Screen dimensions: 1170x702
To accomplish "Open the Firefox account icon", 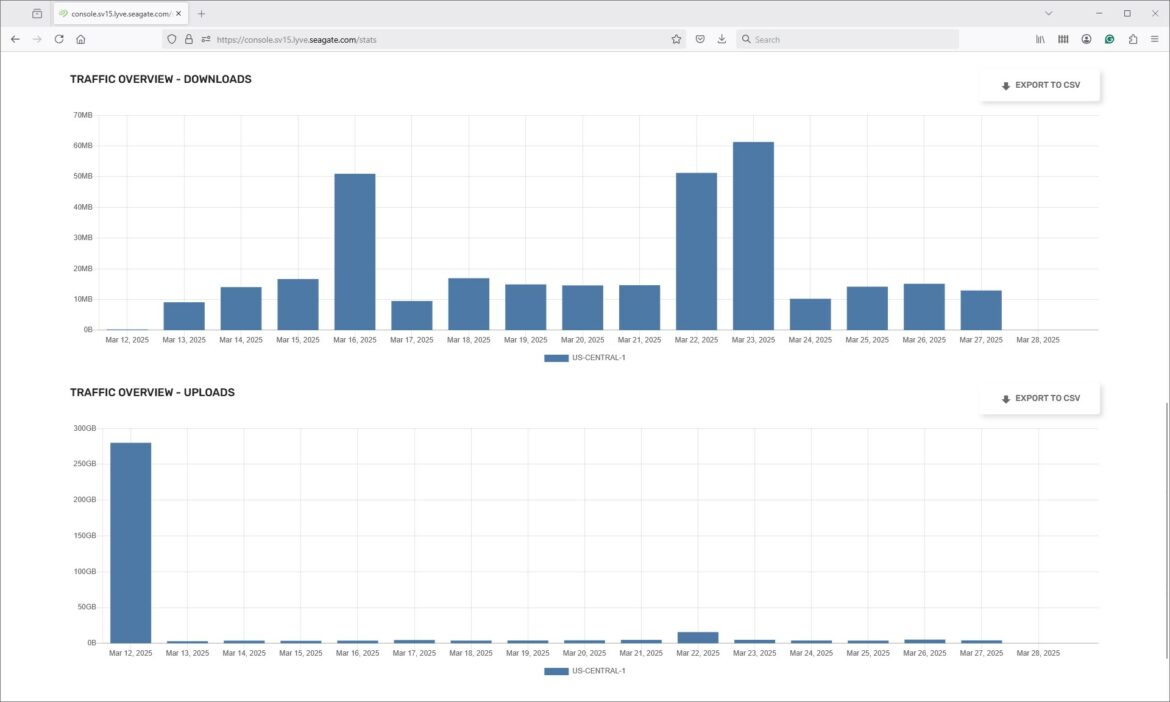I will [1086, 39].
